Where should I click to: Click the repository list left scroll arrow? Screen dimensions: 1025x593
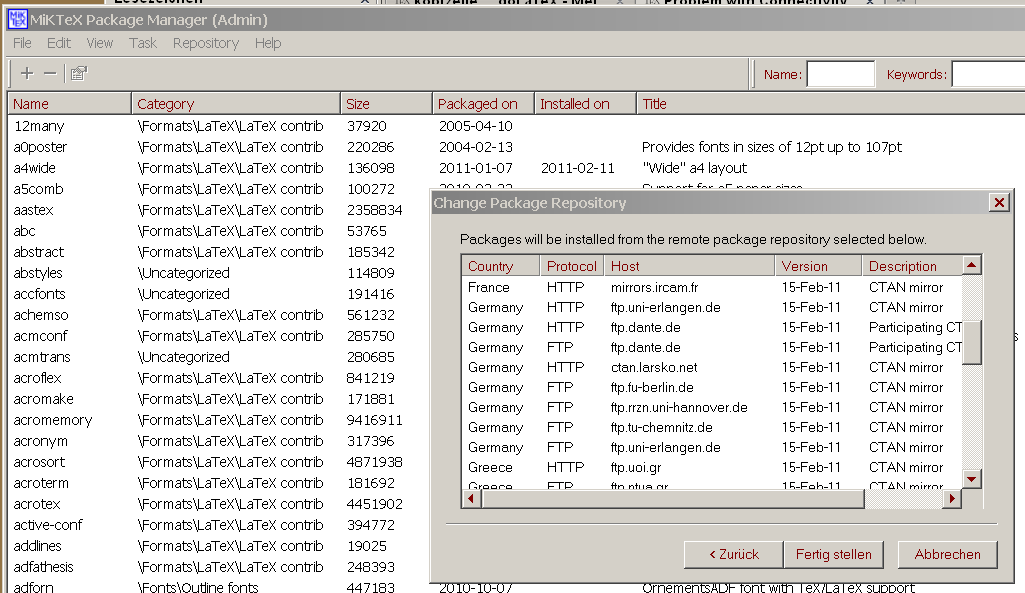471,499
